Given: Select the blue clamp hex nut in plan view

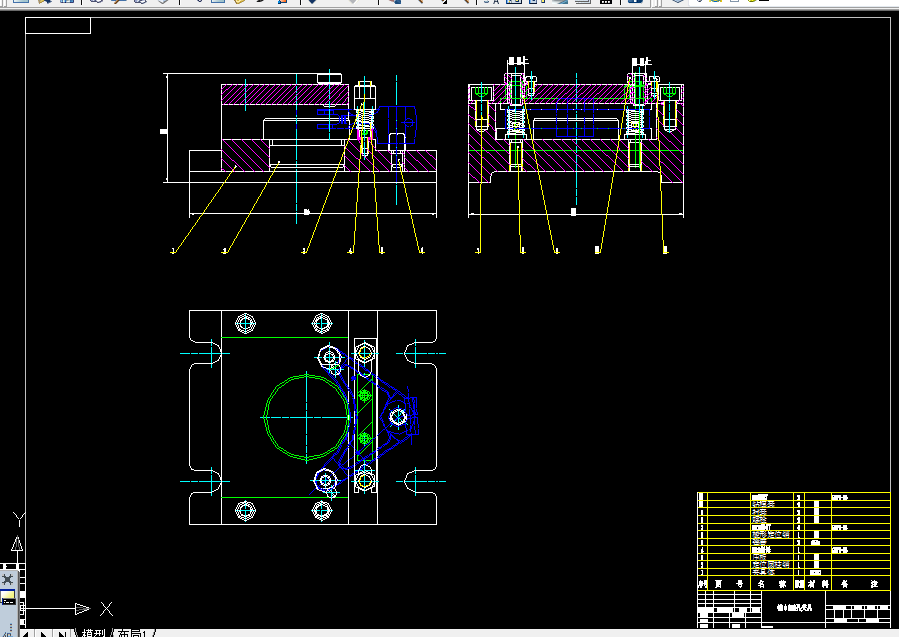Looking at the screenshot, I should tap(398, 417).
